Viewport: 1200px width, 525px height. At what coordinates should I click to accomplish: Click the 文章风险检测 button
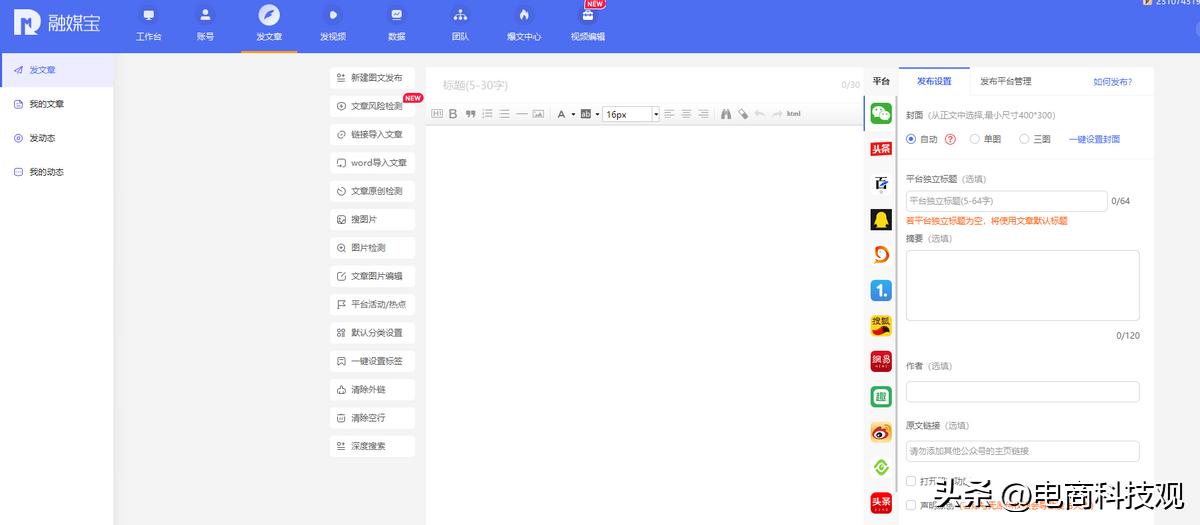click(x=372, y=105)
